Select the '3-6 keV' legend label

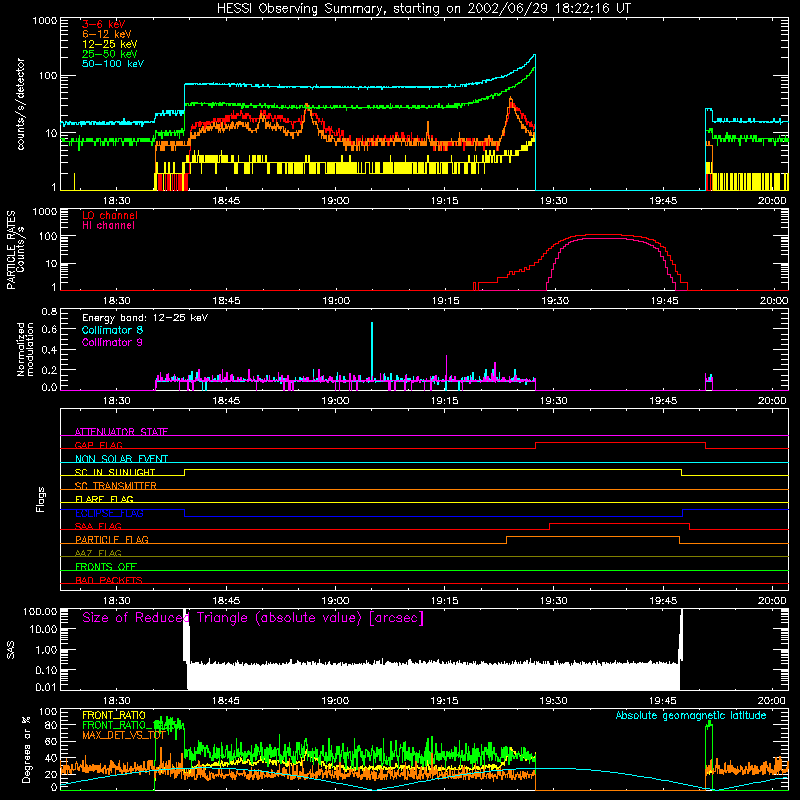click(104, 24)
